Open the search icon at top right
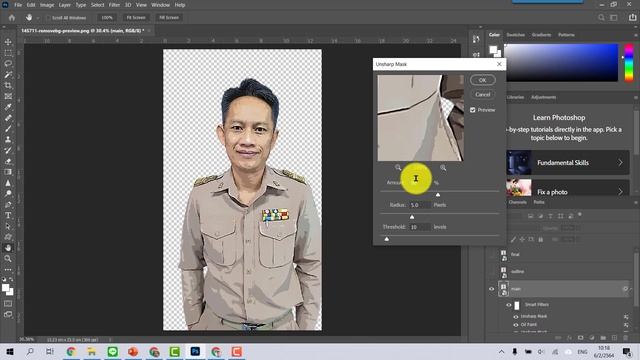Screen dimensions: 640x360 [601, 18]
